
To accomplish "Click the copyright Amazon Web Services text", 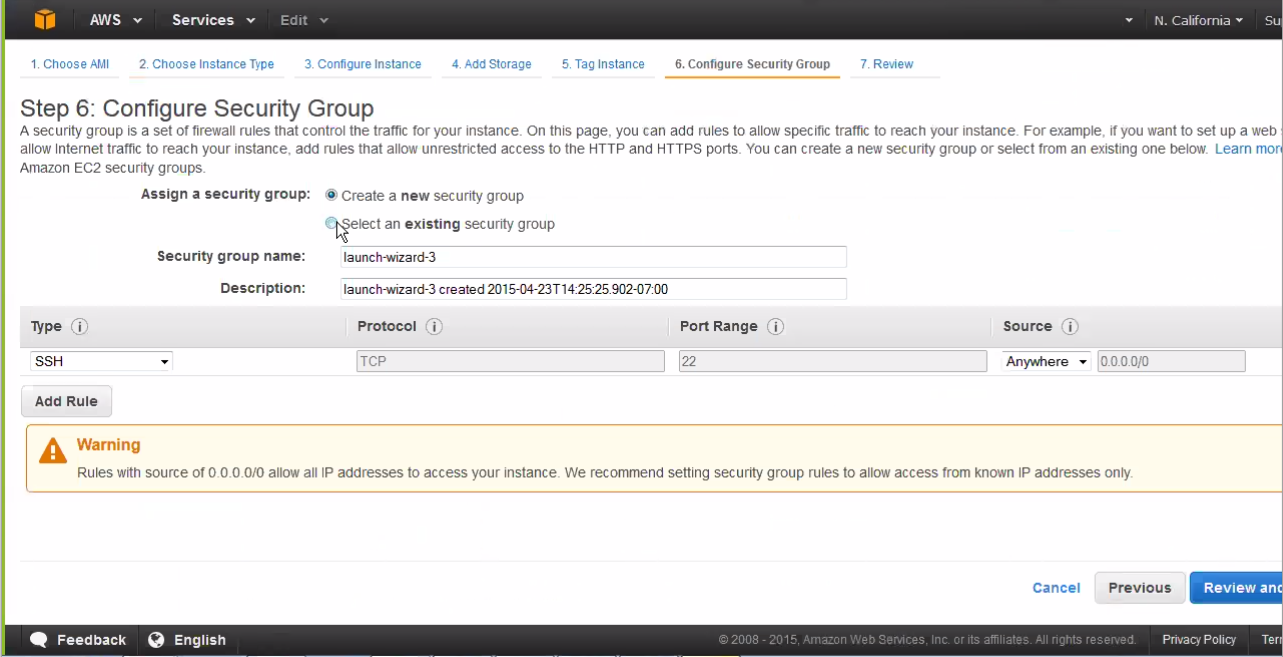I will tap(927, 640).
